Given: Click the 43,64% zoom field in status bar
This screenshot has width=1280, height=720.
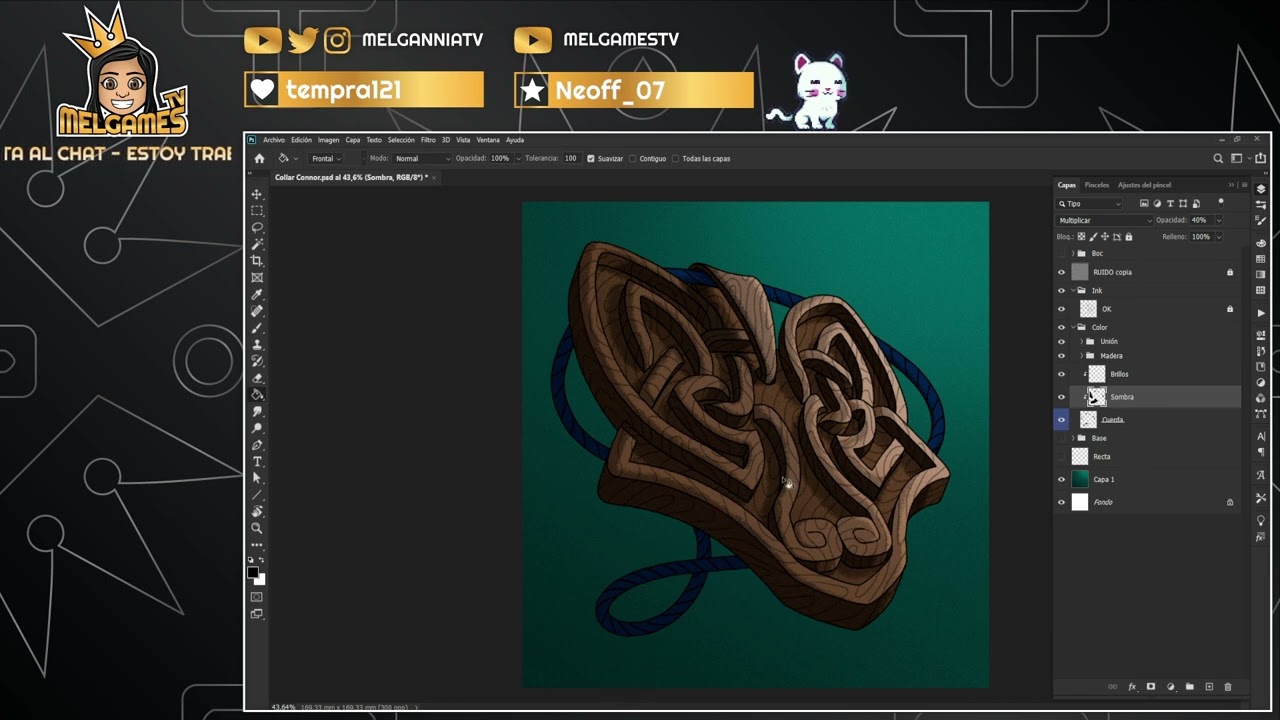Looking at the screenshot, I should pos(283,707).
